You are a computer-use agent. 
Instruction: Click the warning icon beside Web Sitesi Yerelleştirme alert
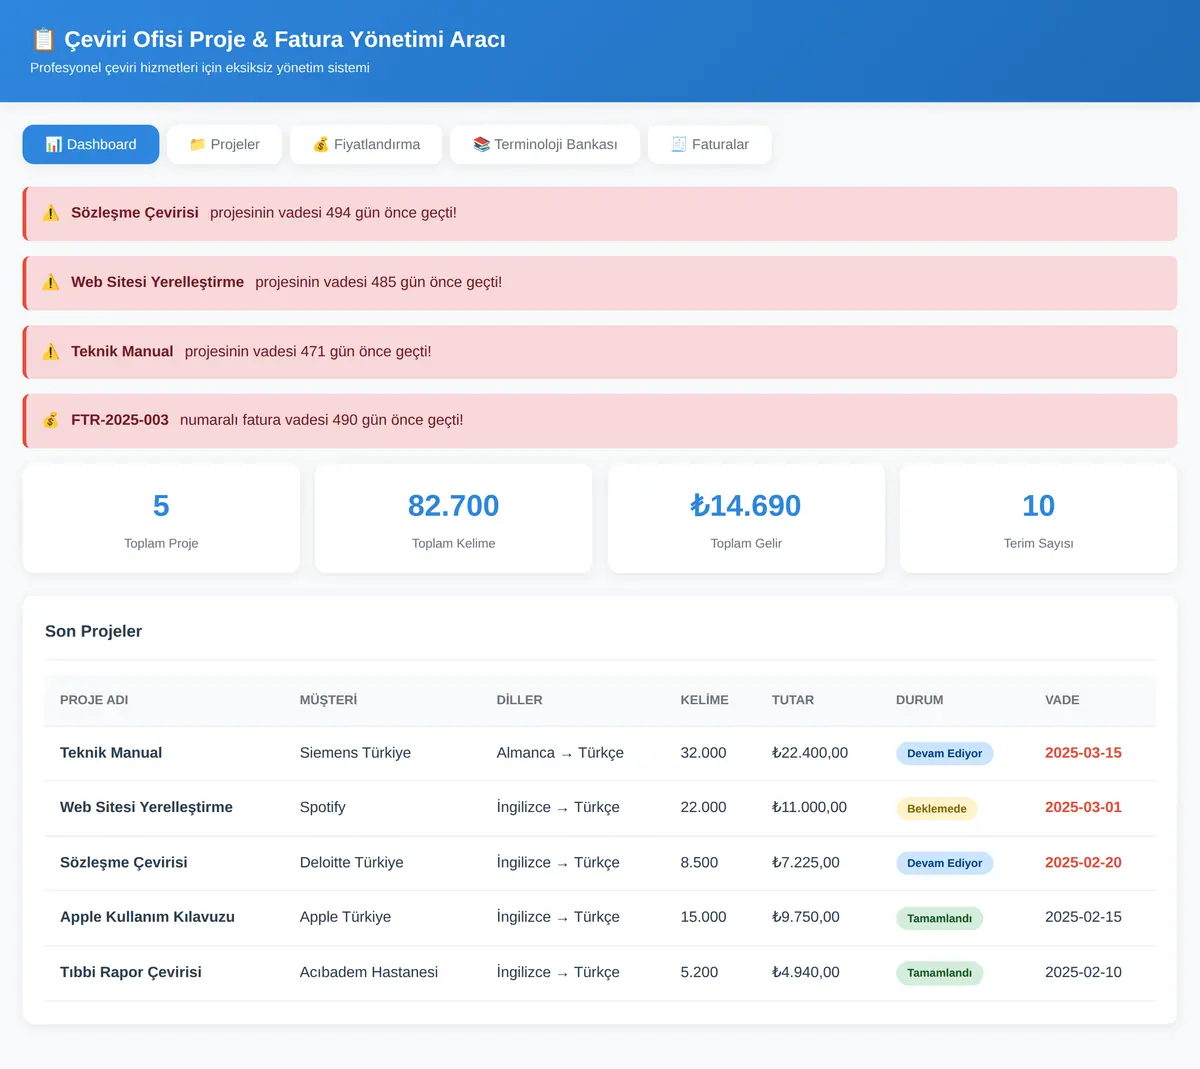tap(51, 282)
